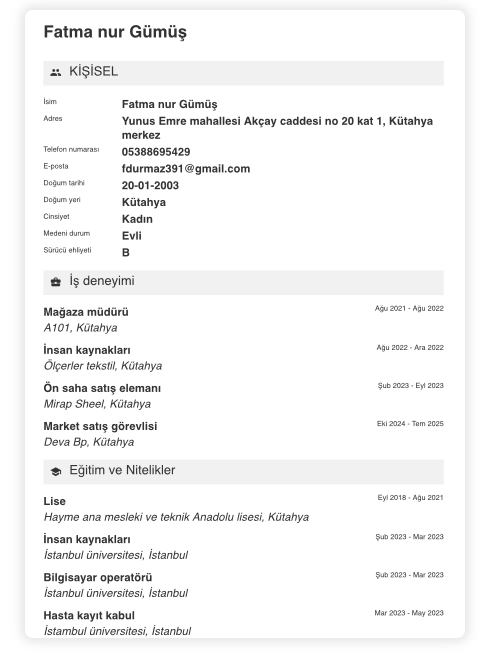Click the graduation cap icon beside Eğitim
Screen dimensions: 486x653
pos(55,471)
